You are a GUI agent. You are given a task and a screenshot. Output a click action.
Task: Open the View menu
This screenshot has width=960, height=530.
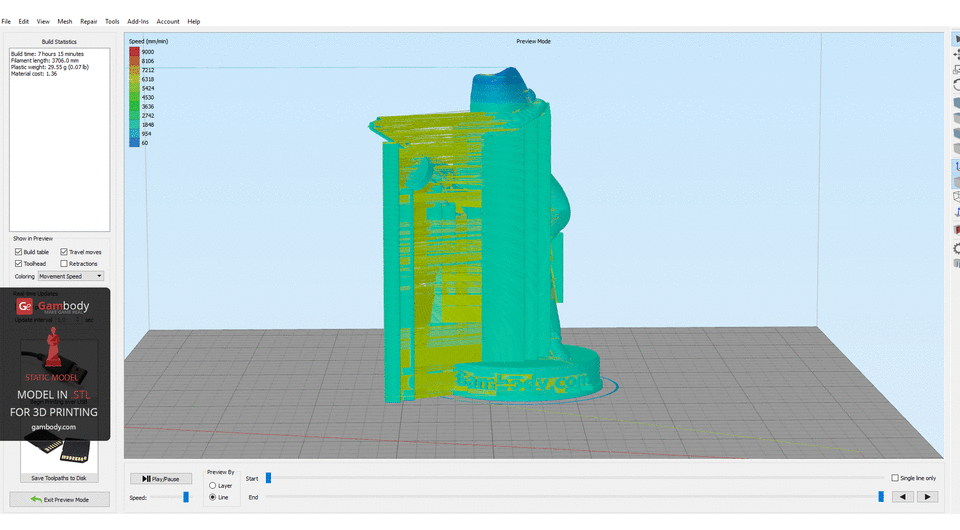tap(43, 21)
